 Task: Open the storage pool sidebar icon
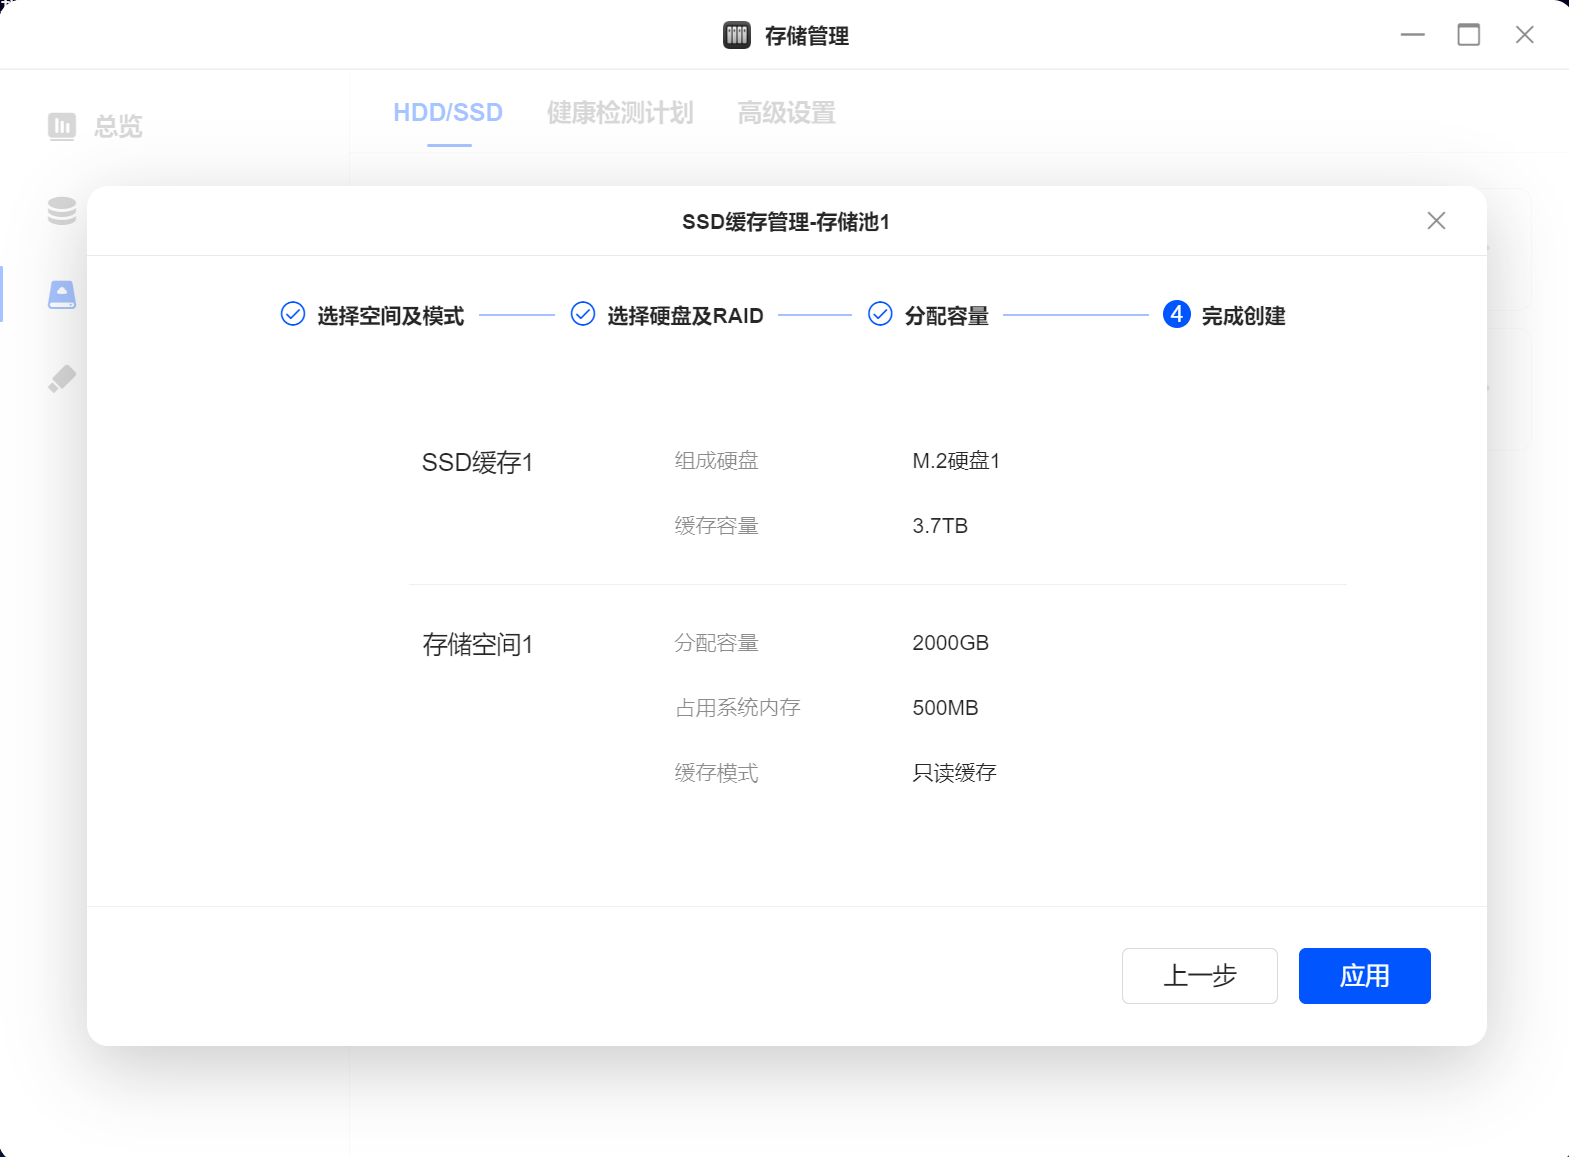[62, 210]
